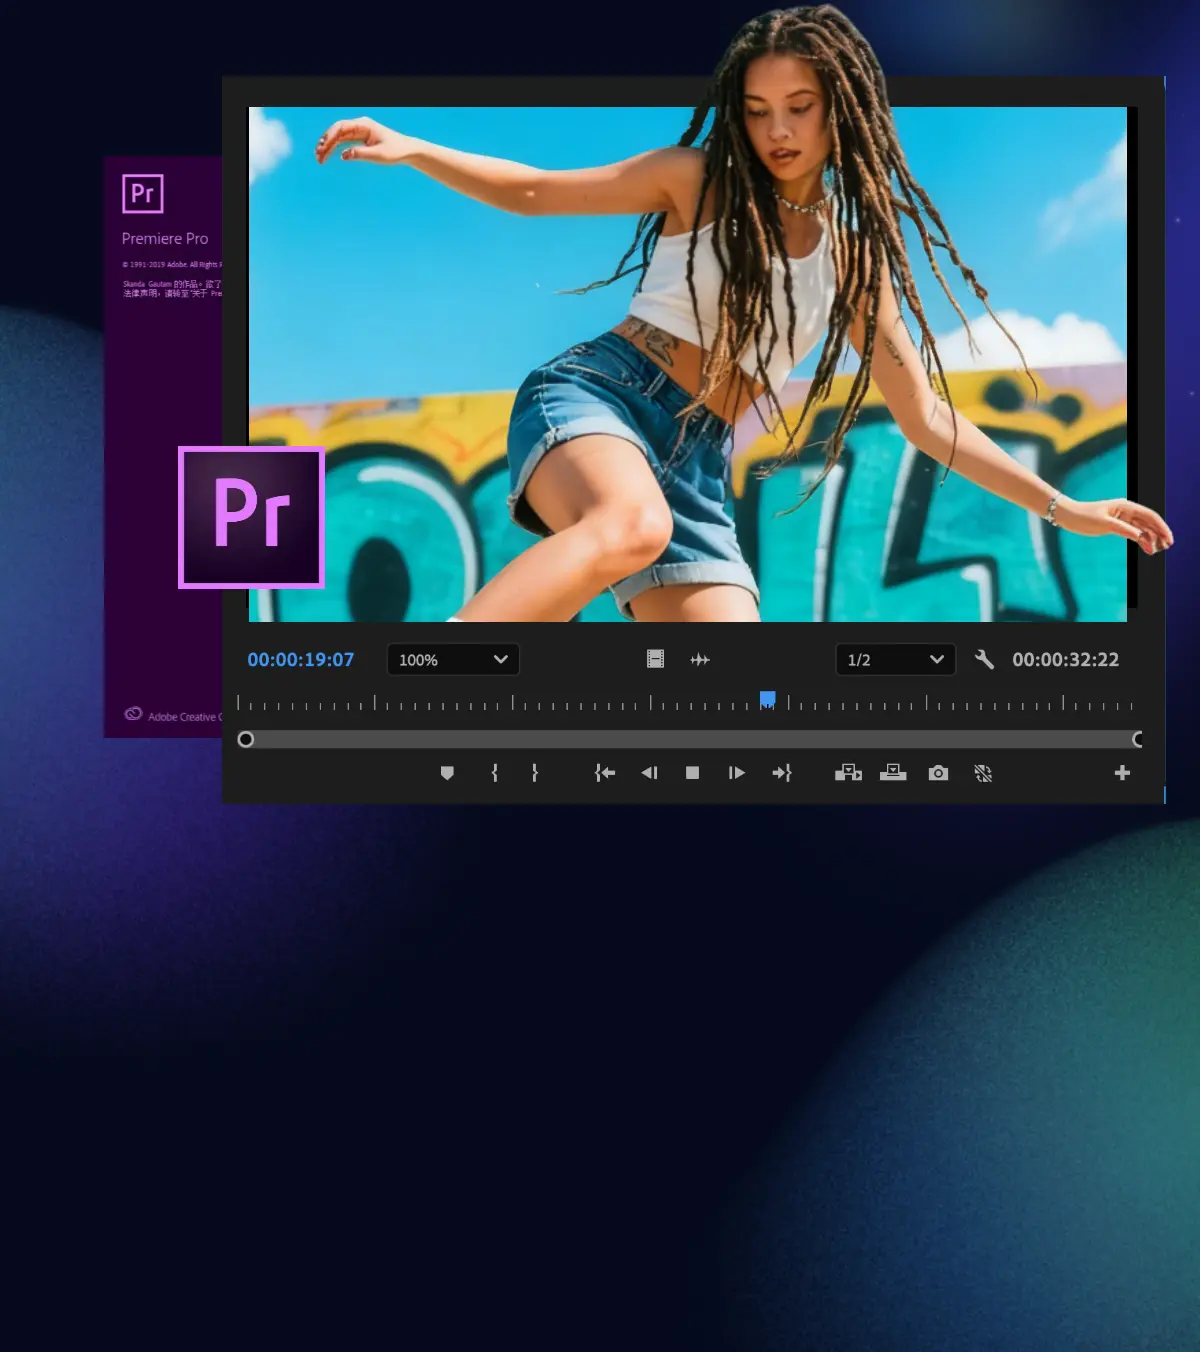Open the 1/2 playback resolution dropdown
The height and width of the screenshot is (1352, 1200).
coord(895,659)
